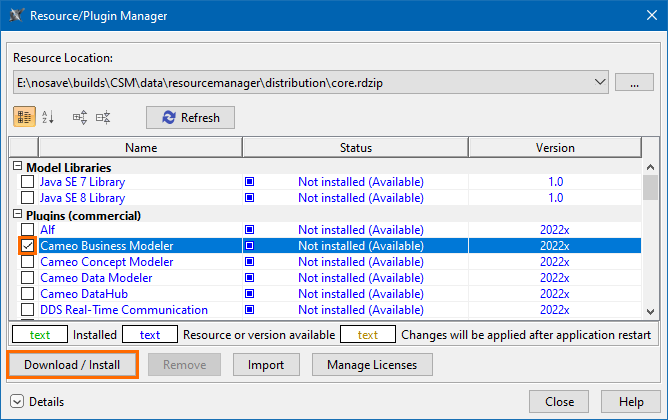Enable the Cameo Data Modeler checkbox

[x=27, y=278]
